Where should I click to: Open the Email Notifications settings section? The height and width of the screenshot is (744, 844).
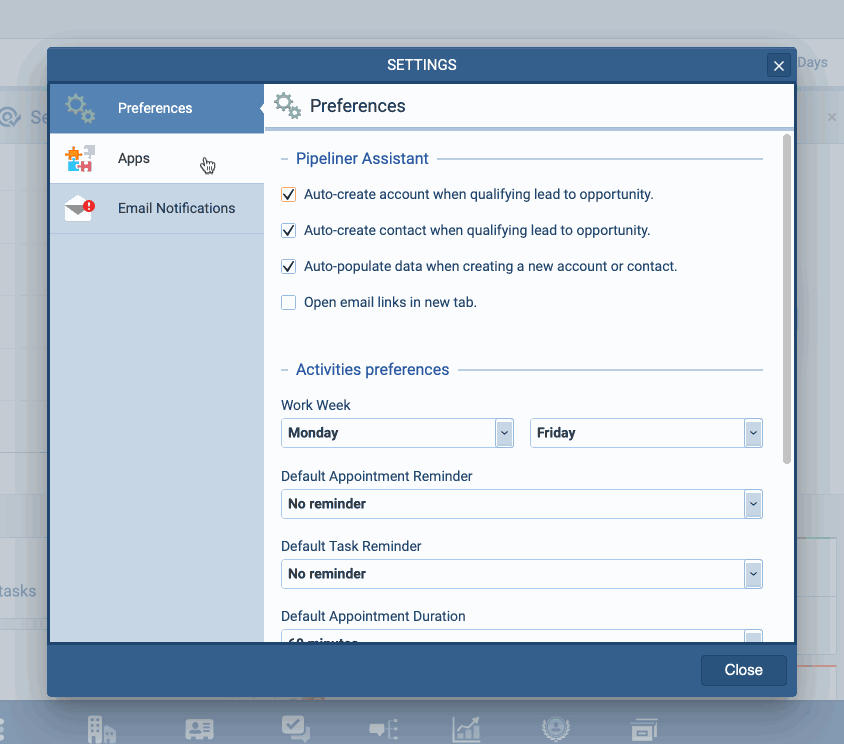pos(176,208)
